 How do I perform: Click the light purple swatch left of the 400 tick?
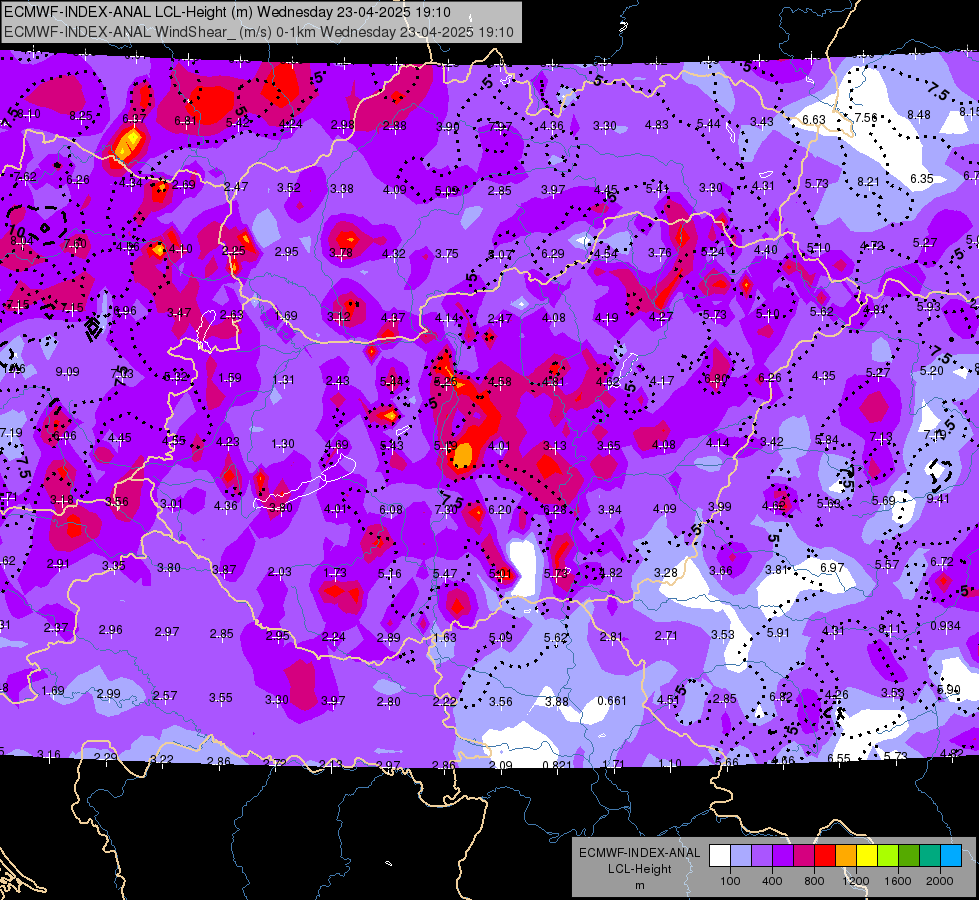pos(762,856)
